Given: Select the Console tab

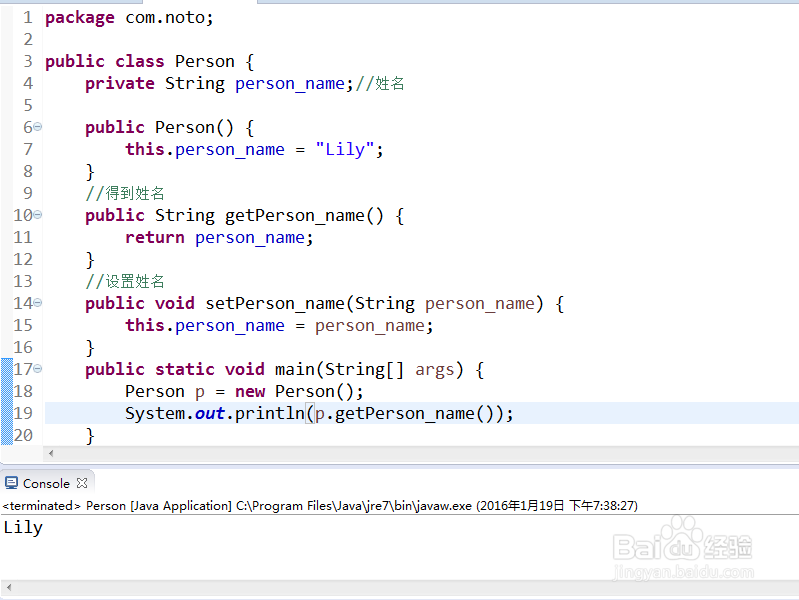Looking at the screenshot, I should point(46,483).
